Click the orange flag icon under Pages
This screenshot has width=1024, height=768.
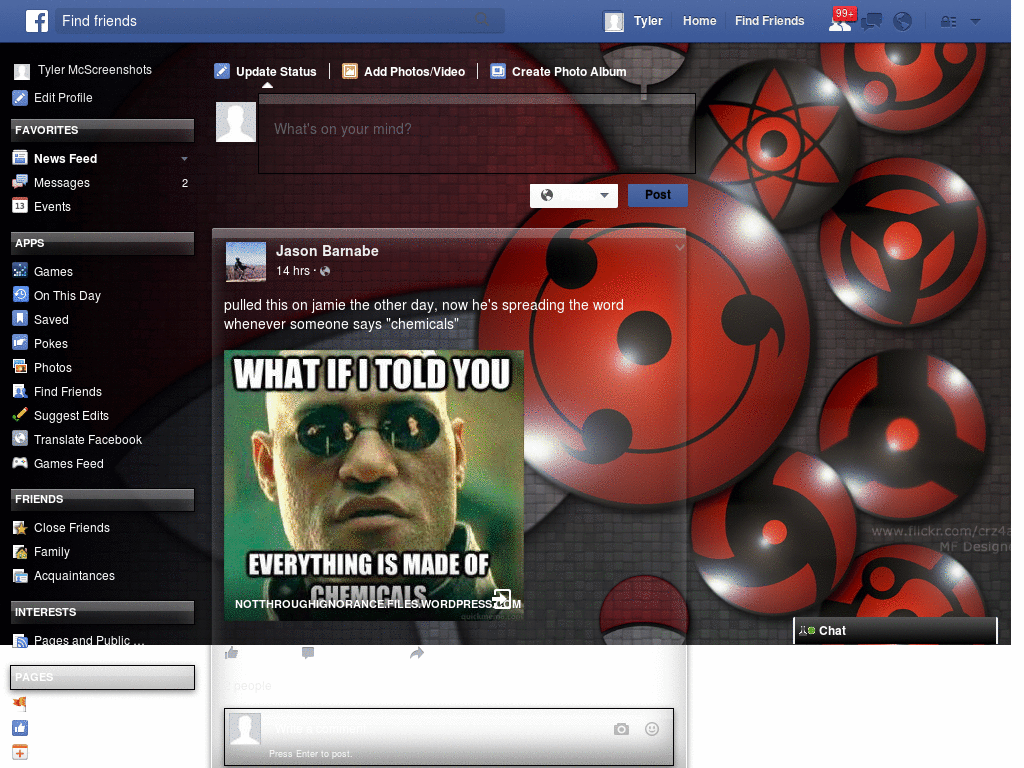20,703
